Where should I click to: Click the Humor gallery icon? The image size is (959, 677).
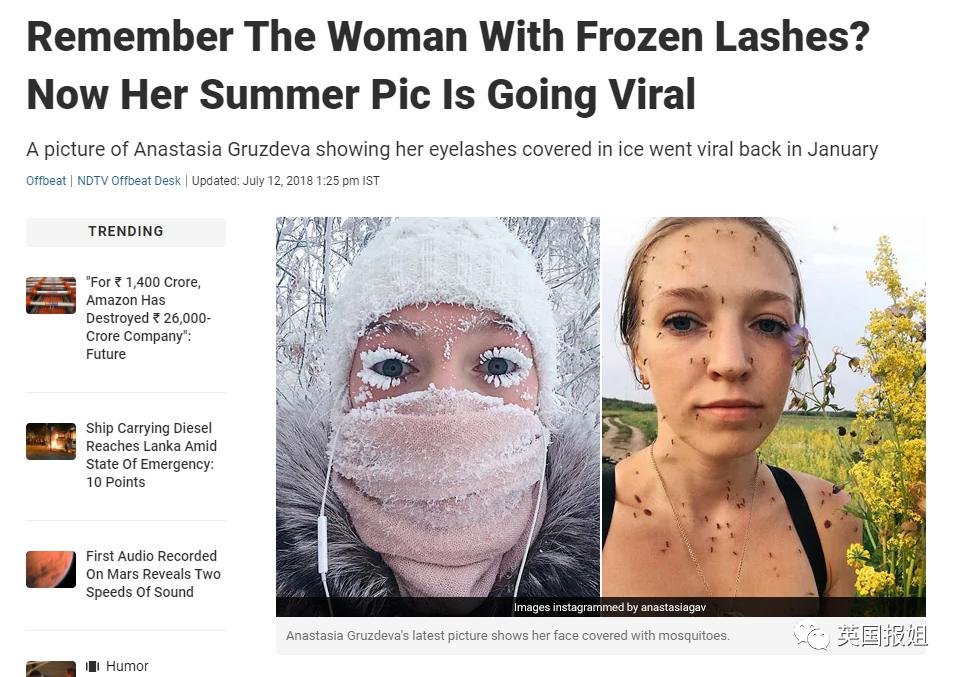click(92, 666)
